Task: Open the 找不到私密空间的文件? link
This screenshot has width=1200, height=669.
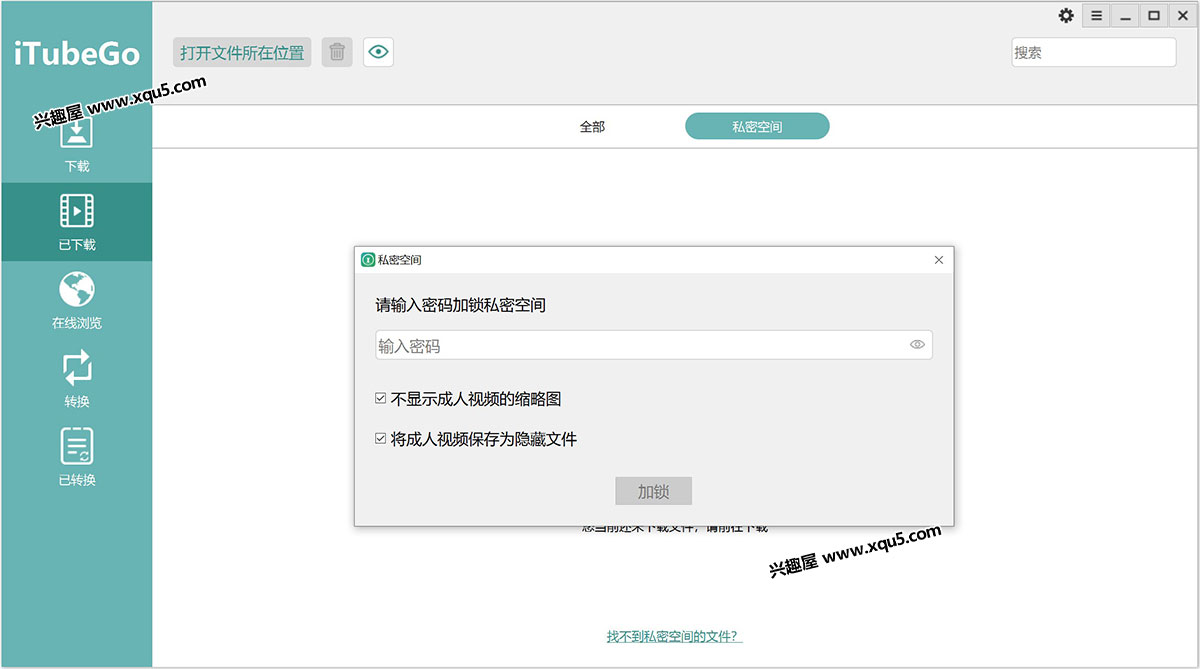Action: [674, 636]
